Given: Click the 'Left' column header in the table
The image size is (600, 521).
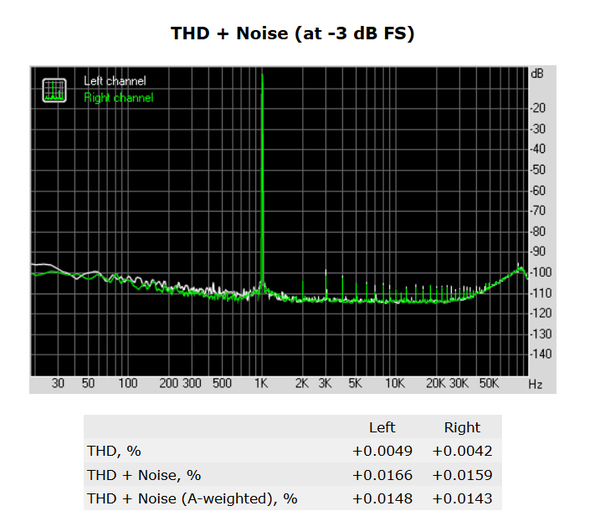Looking at the screenshot, I should [382, 427].
